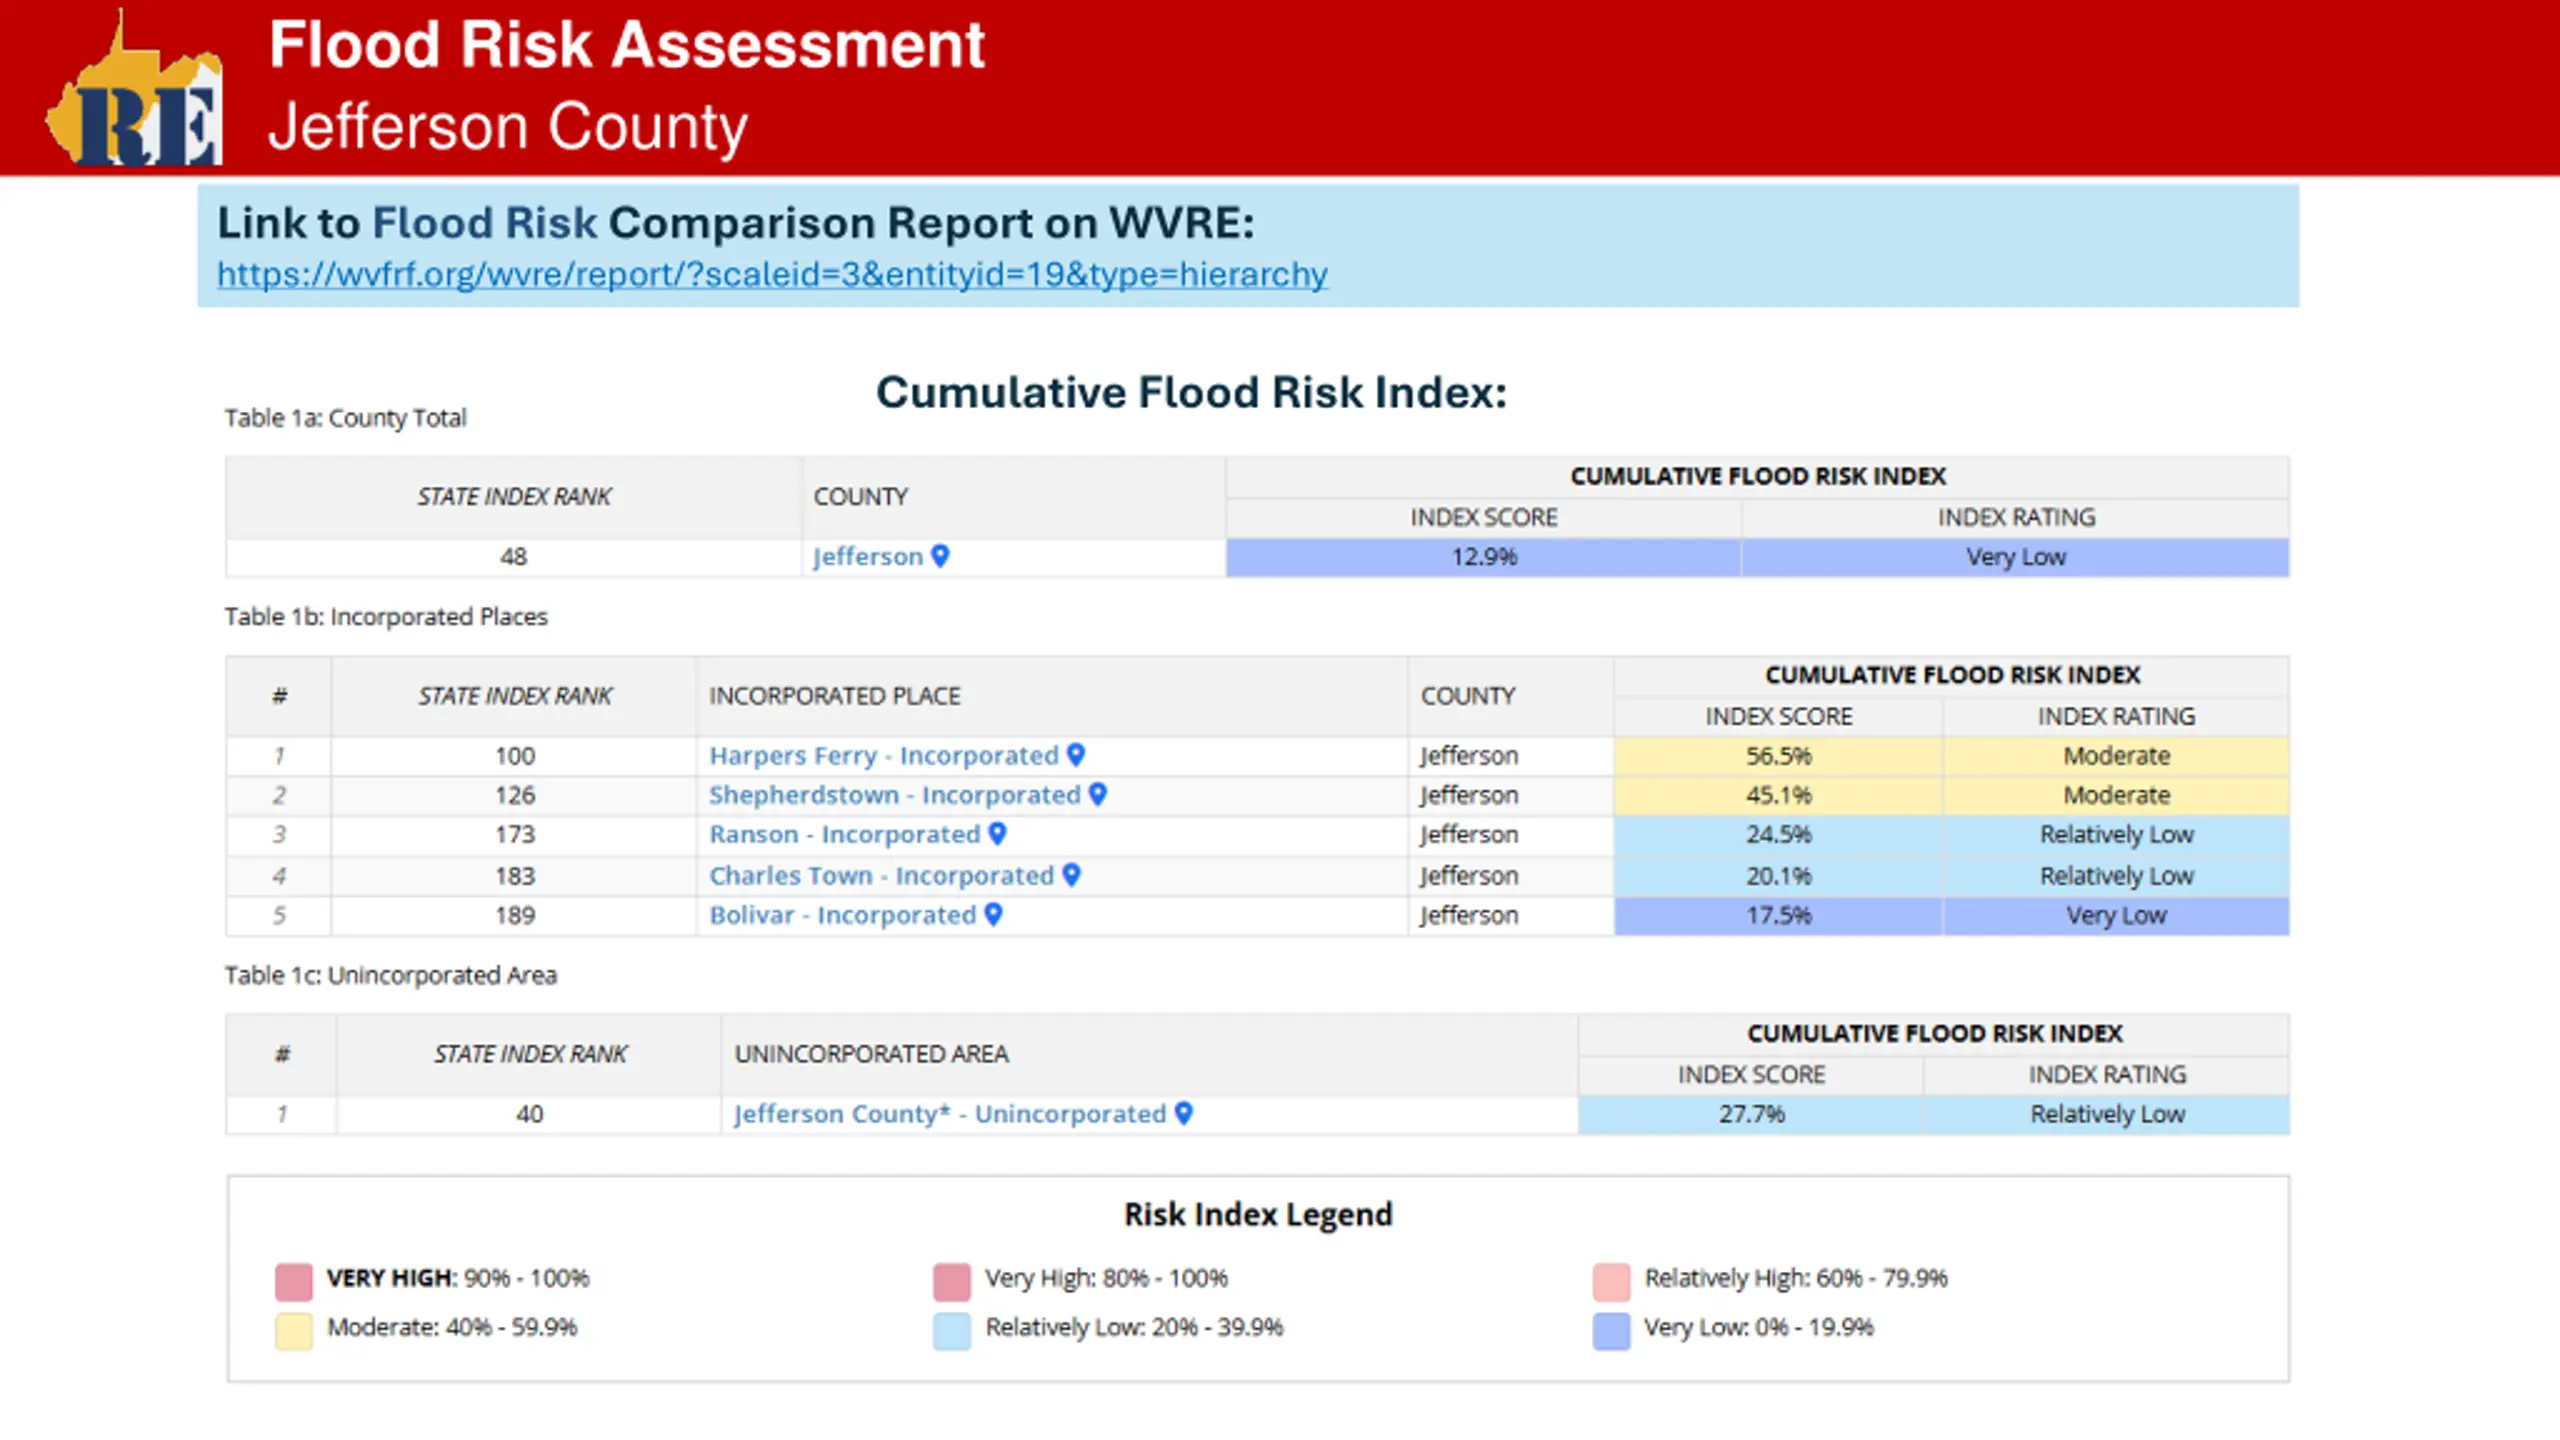Click the 24.5% index score for Ranson
Viewport: 2560px width, 1440px height.
coord(1778,835)
